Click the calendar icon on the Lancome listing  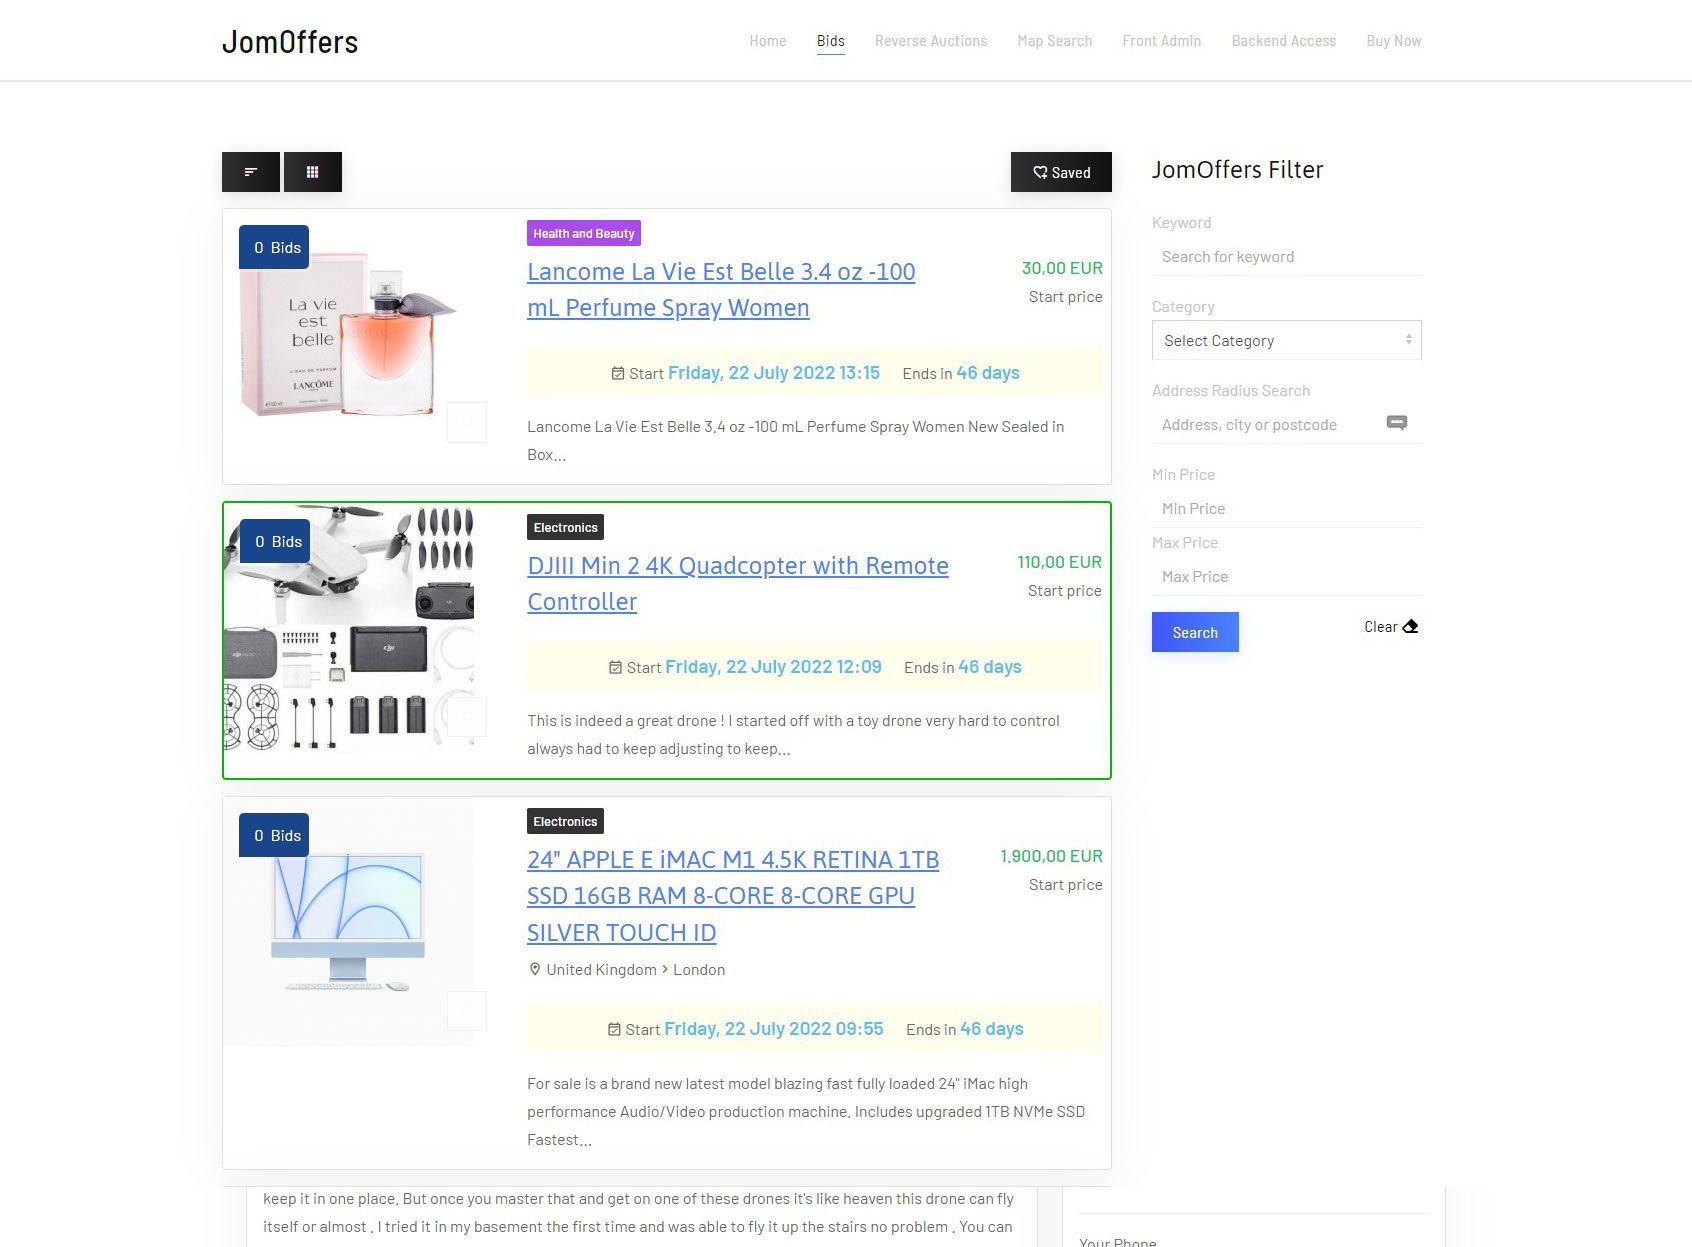coord(618,372)
